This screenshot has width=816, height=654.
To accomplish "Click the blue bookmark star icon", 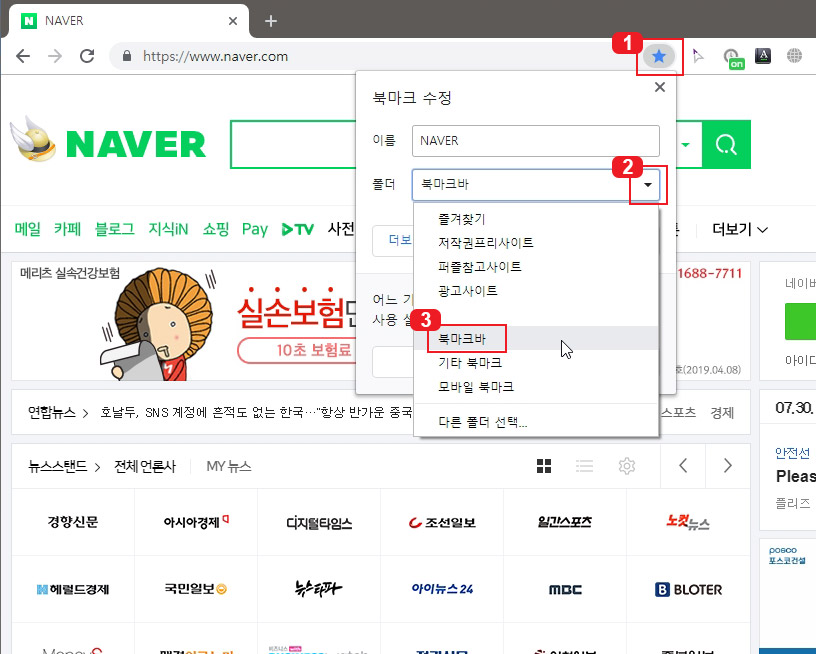I will click(x=659, y=56).
